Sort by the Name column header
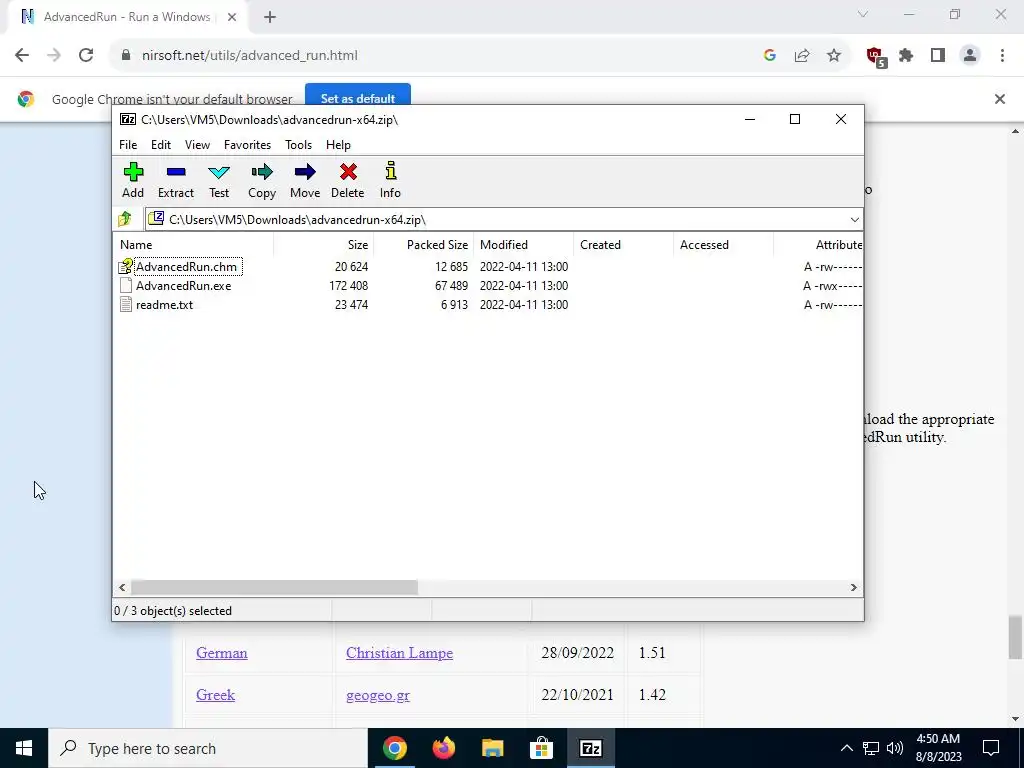The image size is (1024, 768). click(195, 245)
